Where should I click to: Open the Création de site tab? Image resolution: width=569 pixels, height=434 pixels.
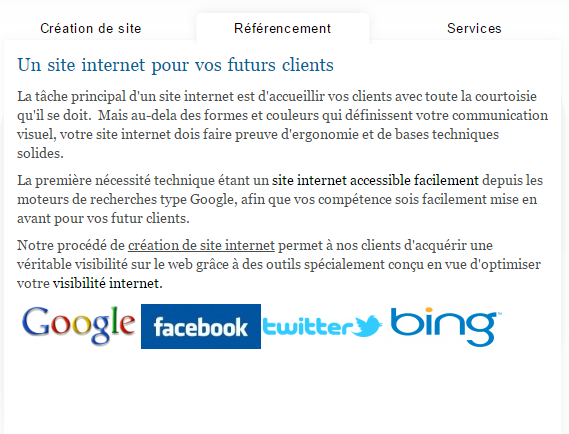[x=91, y=28]
